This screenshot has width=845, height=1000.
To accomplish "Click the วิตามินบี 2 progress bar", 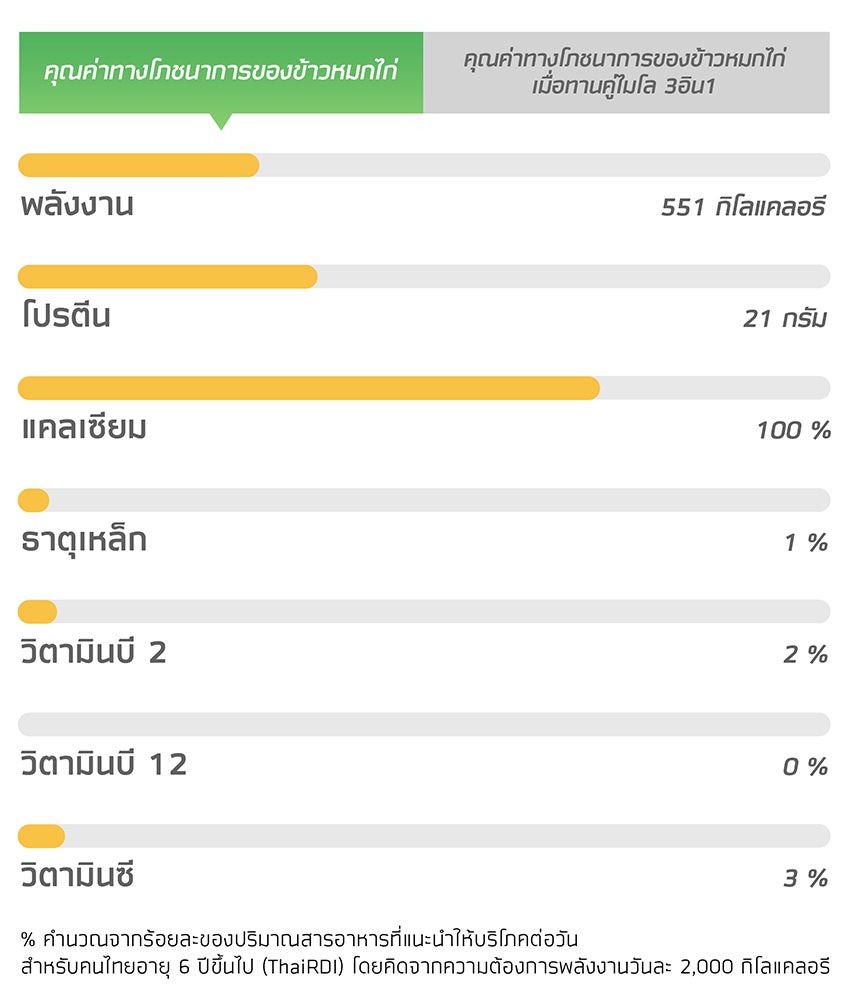I will [x=424, y=612].
